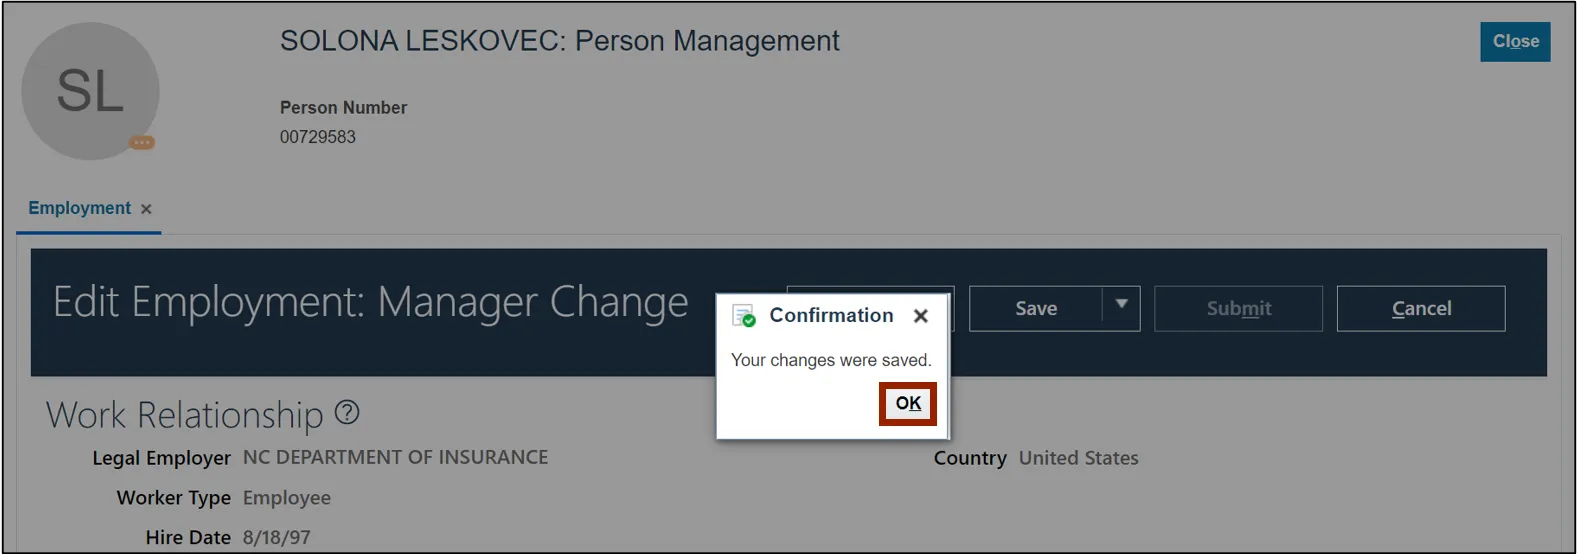Click the Worker Type value Employee

click(287, 498)
